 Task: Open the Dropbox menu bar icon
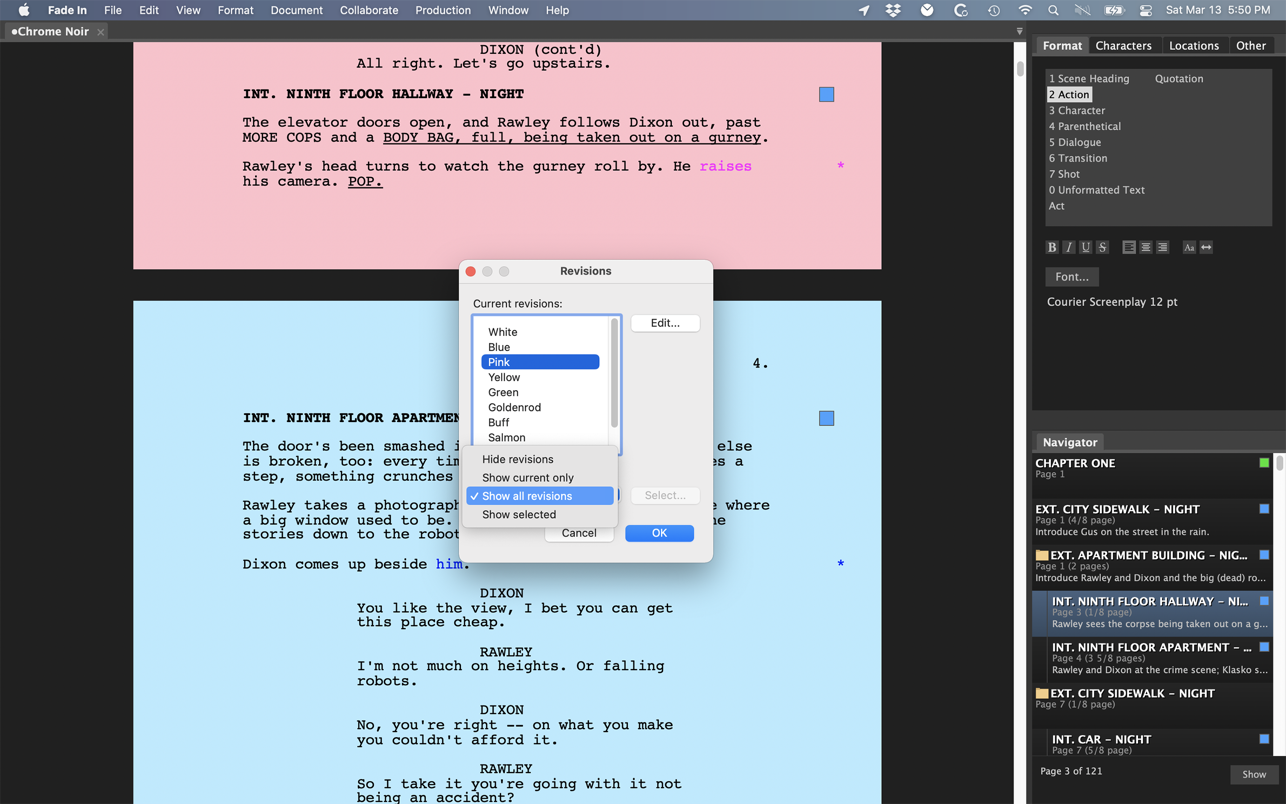click(893, 10)
